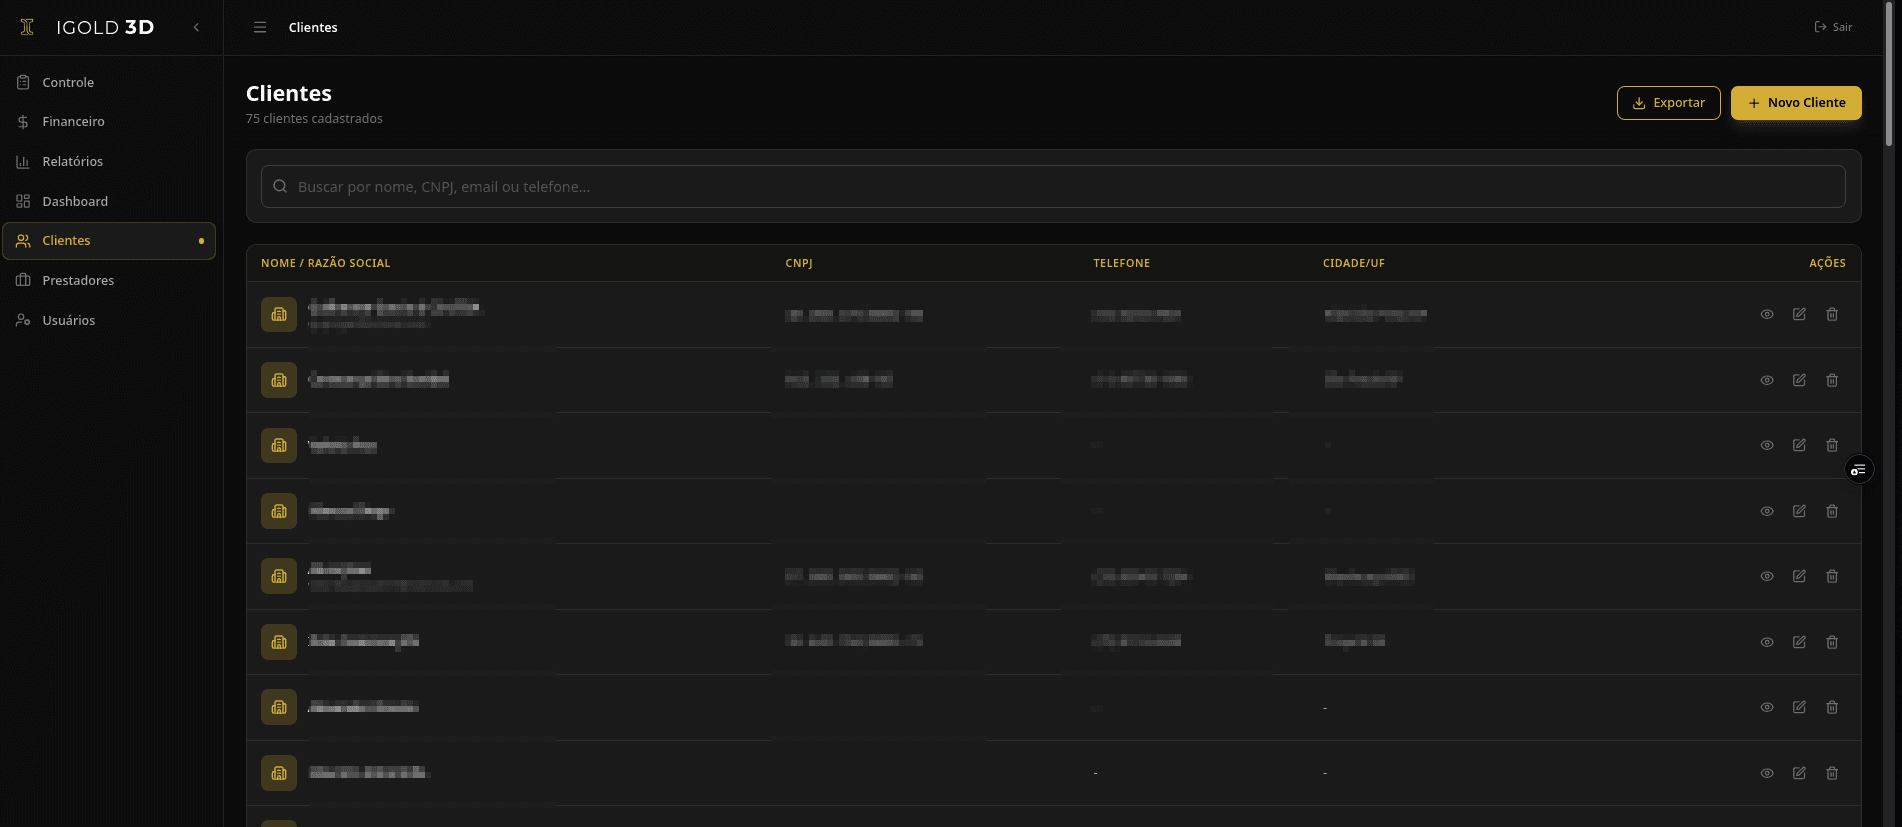Image resolution: width=1902 pixels, height=827 pixels.
Task: Remove the fourth client using its trash icon
Action: coord(1832,511)
